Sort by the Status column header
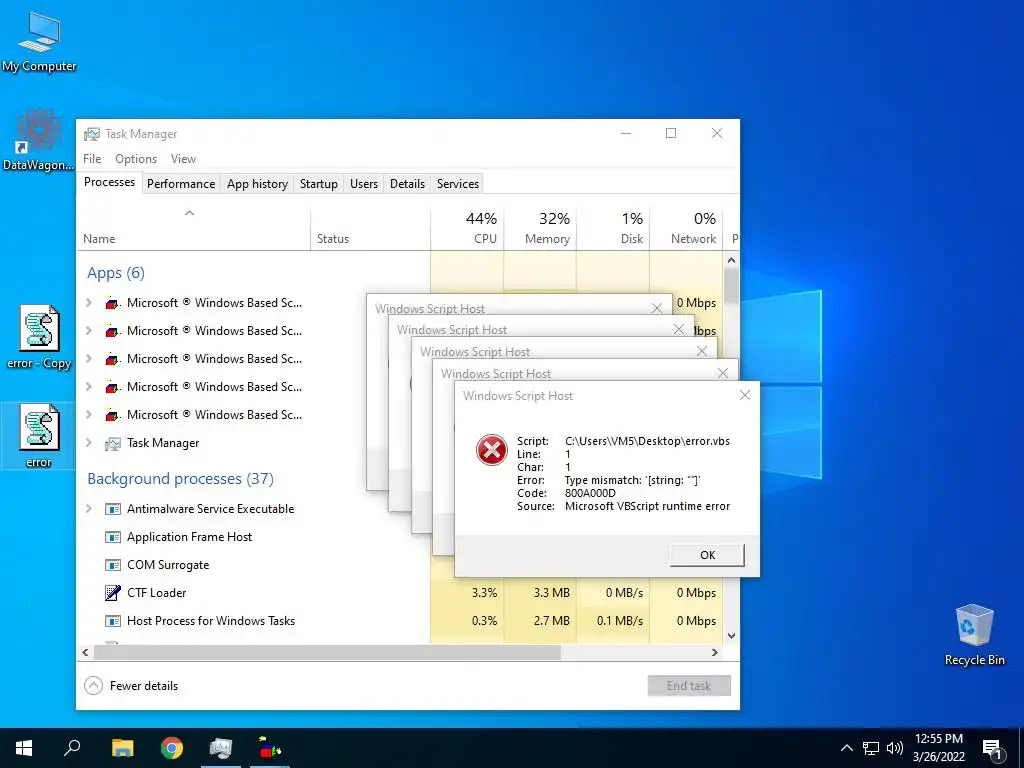The width and height of the screenshot is (1024, 768). click(x=370, y=229)
